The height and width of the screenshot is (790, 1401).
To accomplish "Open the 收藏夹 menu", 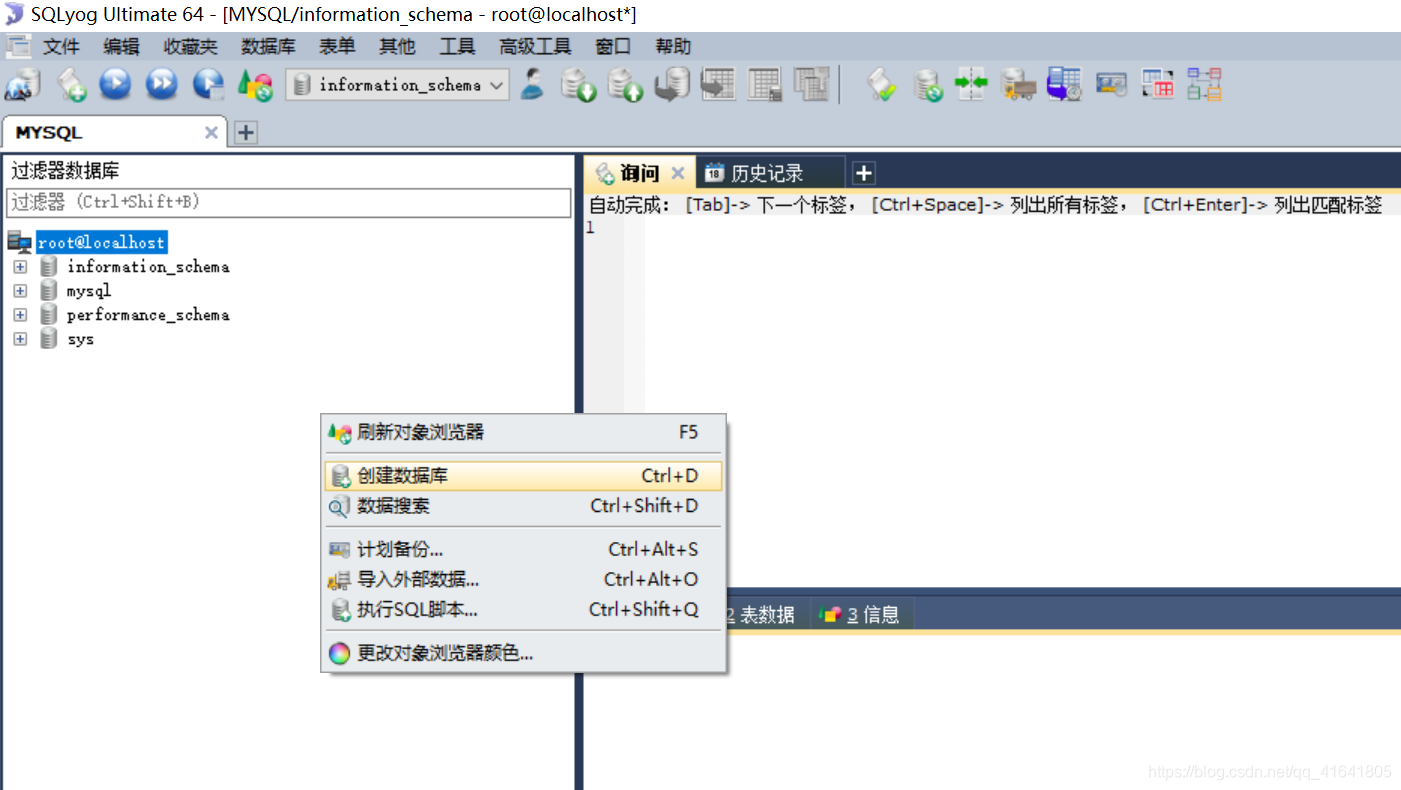I will tap(190, 46).
